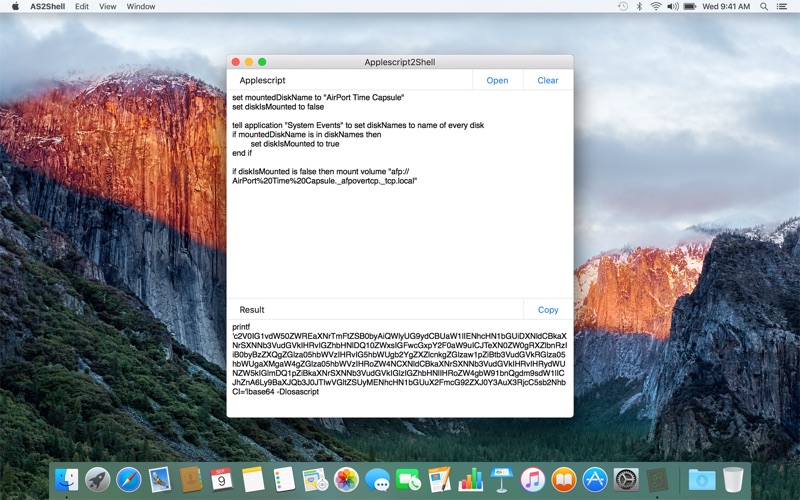Open Launchpad from the Dock

(x=97, y=480)
